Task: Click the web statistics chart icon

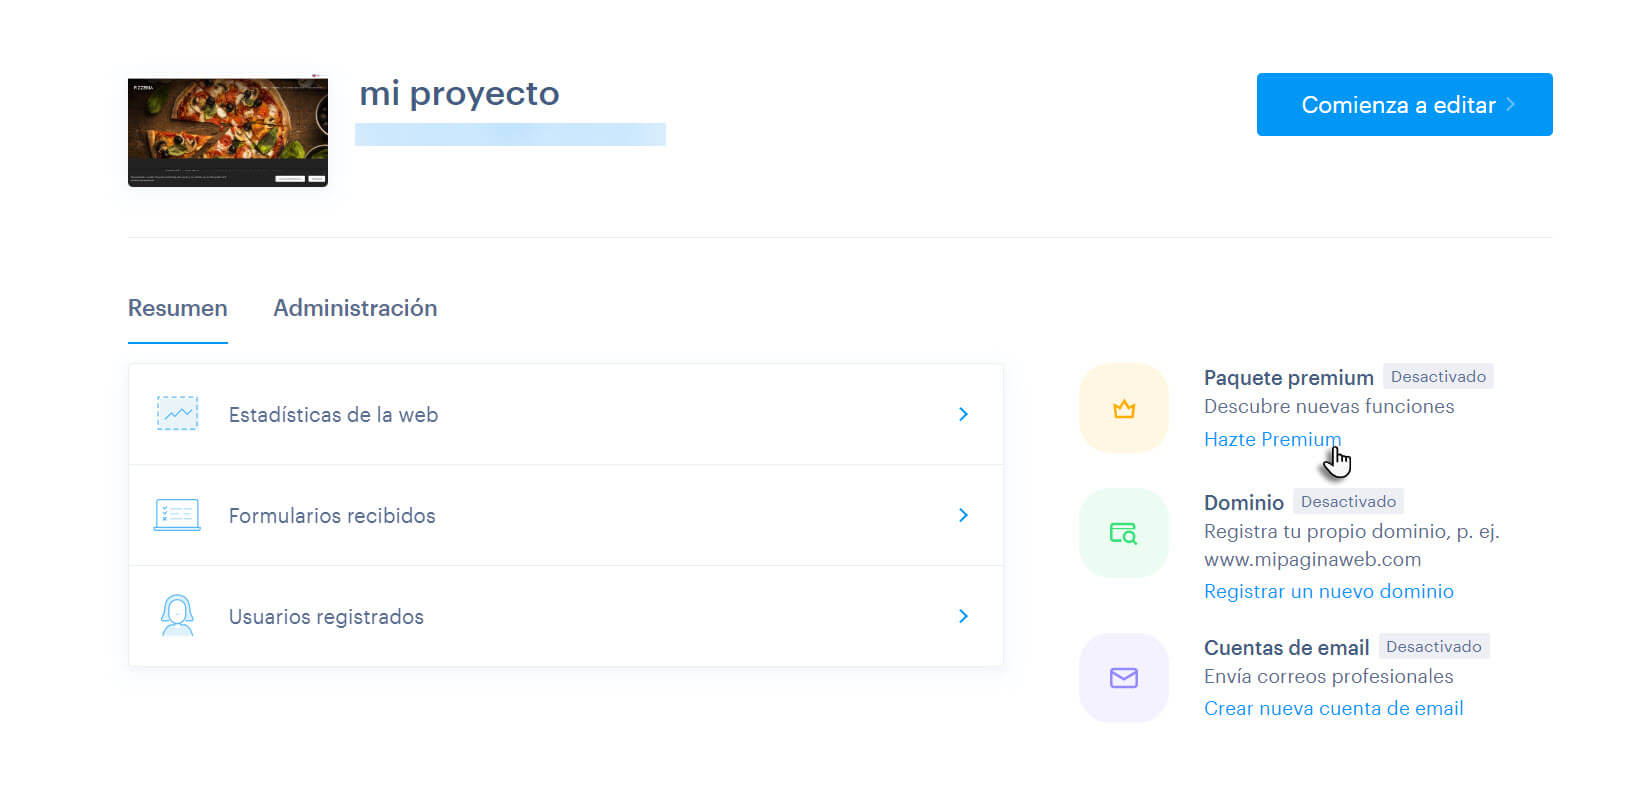Action: click(x=178, y=413)
